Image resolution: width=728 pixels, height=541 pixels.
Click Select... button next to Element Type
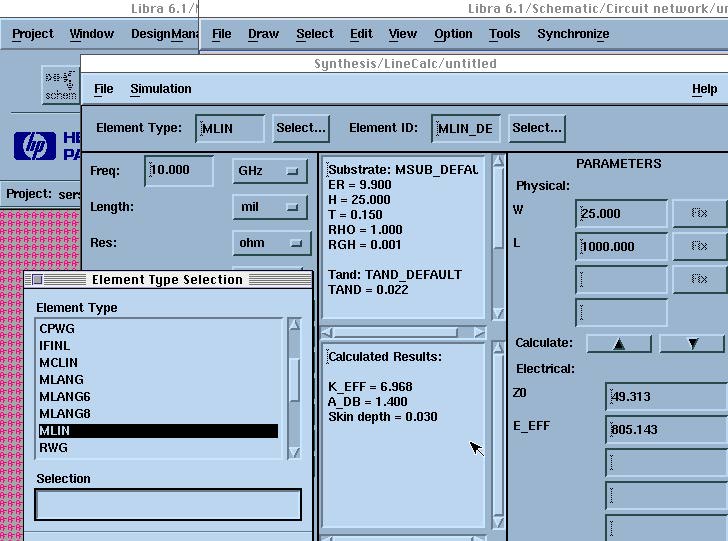pyautogui.click(x=301, y=128)
